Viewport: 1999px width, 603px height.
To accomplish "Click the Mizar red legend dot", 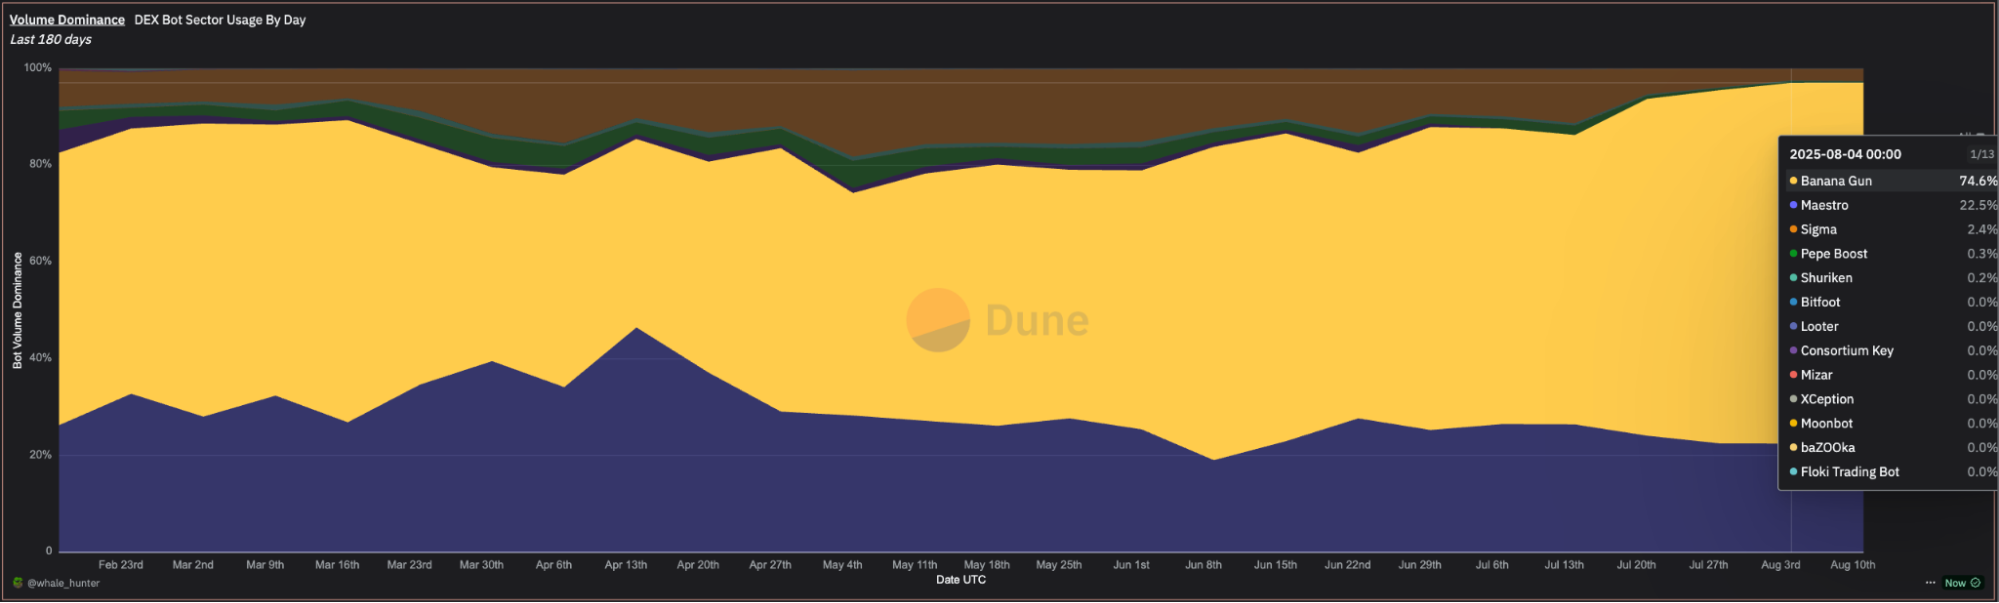I will pos(1793,375).
